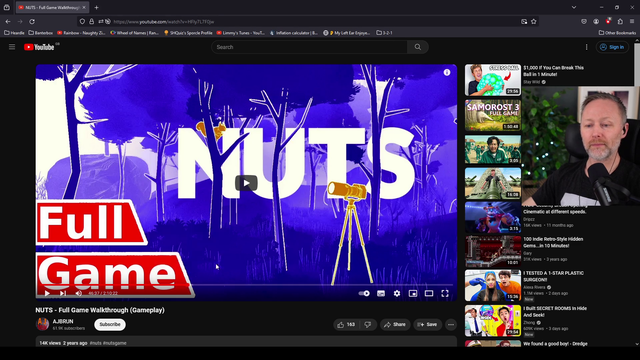Click the search magnifier button
This screenshot has height=360, width=640.
click(x=418, y=47)
